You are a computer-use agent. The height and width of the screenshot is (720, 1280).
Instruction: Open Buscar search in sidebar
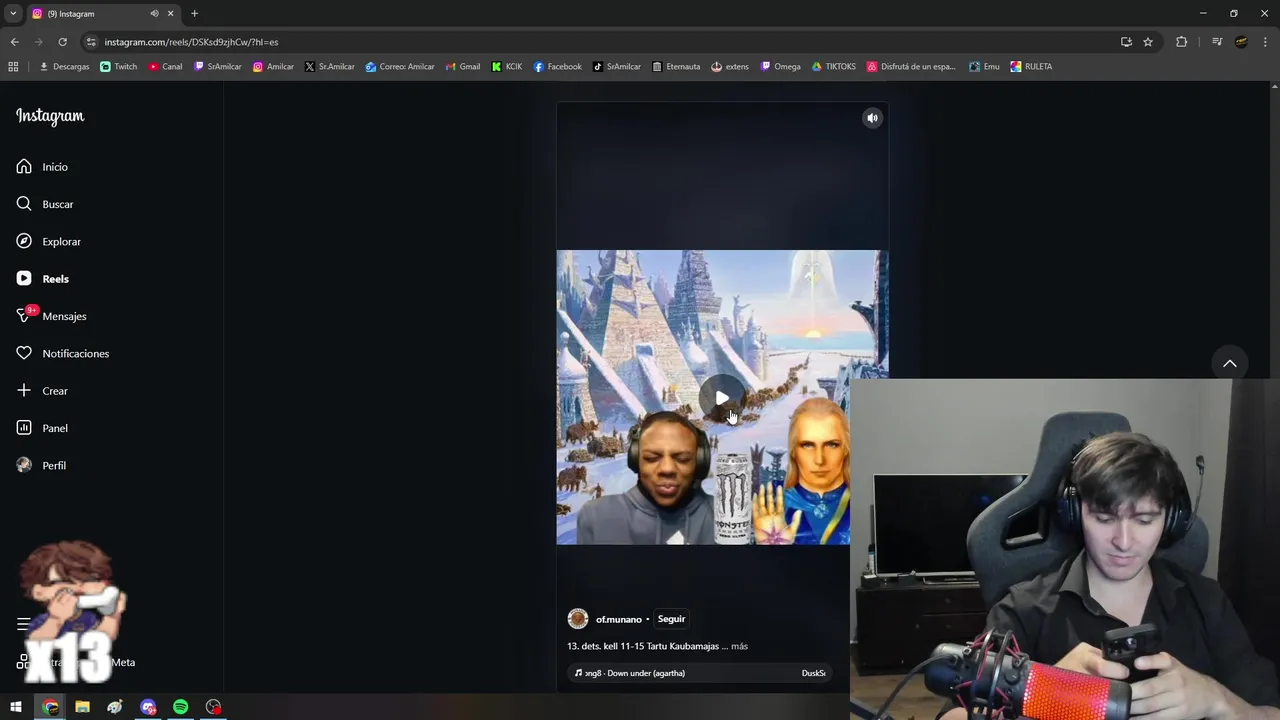(45, 204)
